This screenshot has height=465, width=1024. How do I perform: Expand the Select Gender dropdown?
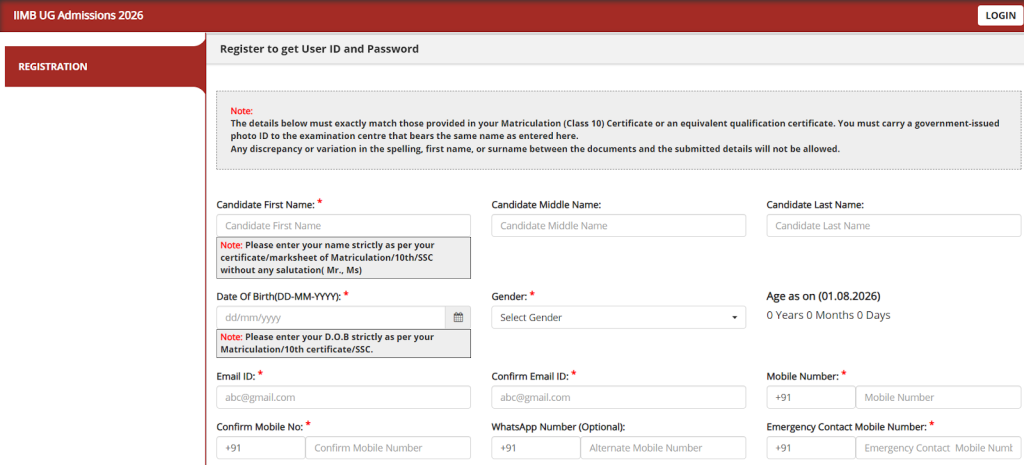click(618, 317)
